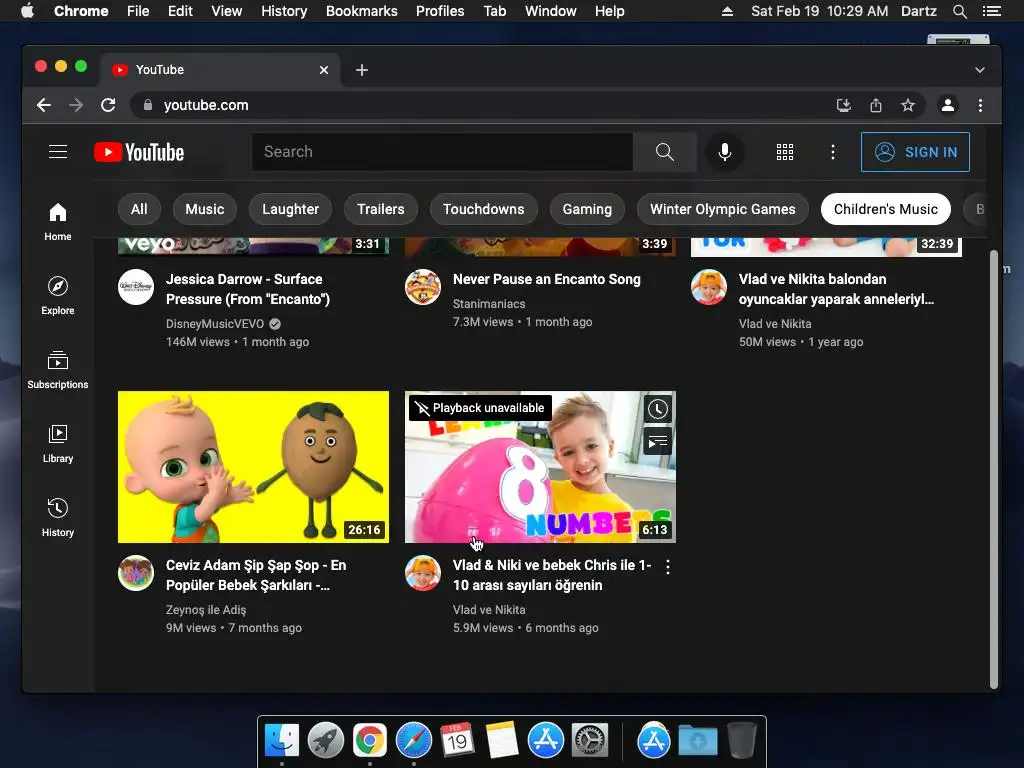Open YouTube settings three-dot menu
1024x768 pixels.
point(832,152)
